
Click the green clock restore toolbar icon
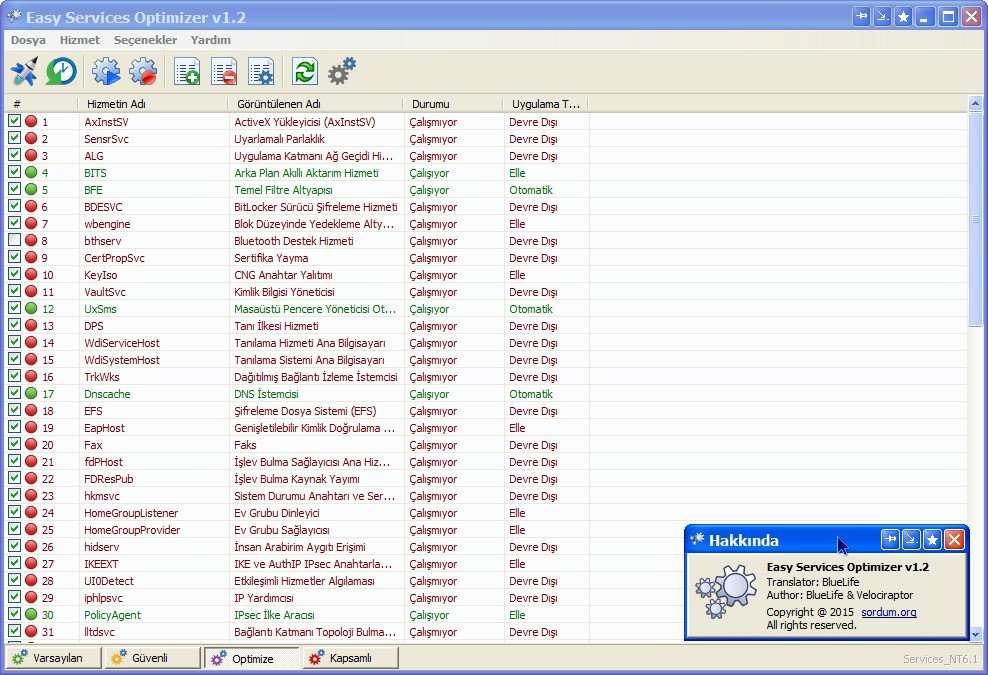pyautogui.click(x=62, y=71)
